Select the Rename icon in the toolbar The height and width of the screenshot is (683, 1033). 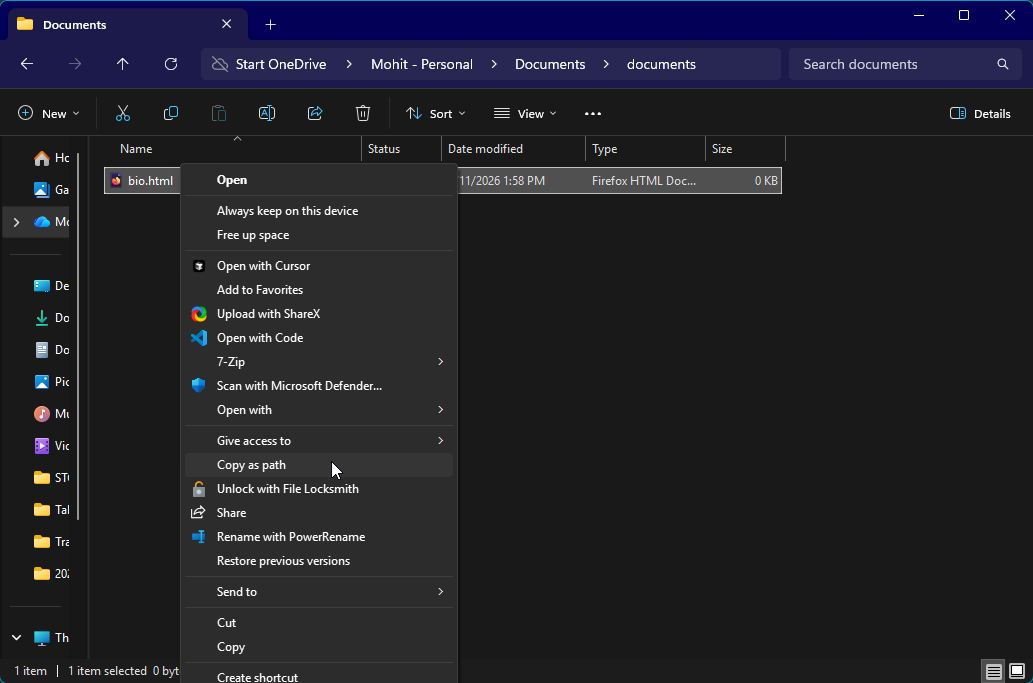click(267, 113)
